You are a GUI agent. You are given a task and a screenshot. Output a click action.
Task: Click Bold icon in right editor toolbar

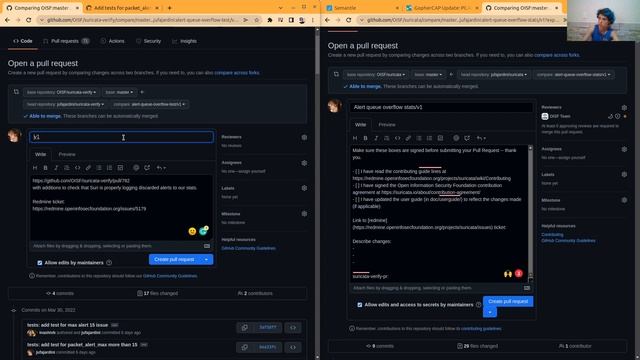[x=365, y=138]
